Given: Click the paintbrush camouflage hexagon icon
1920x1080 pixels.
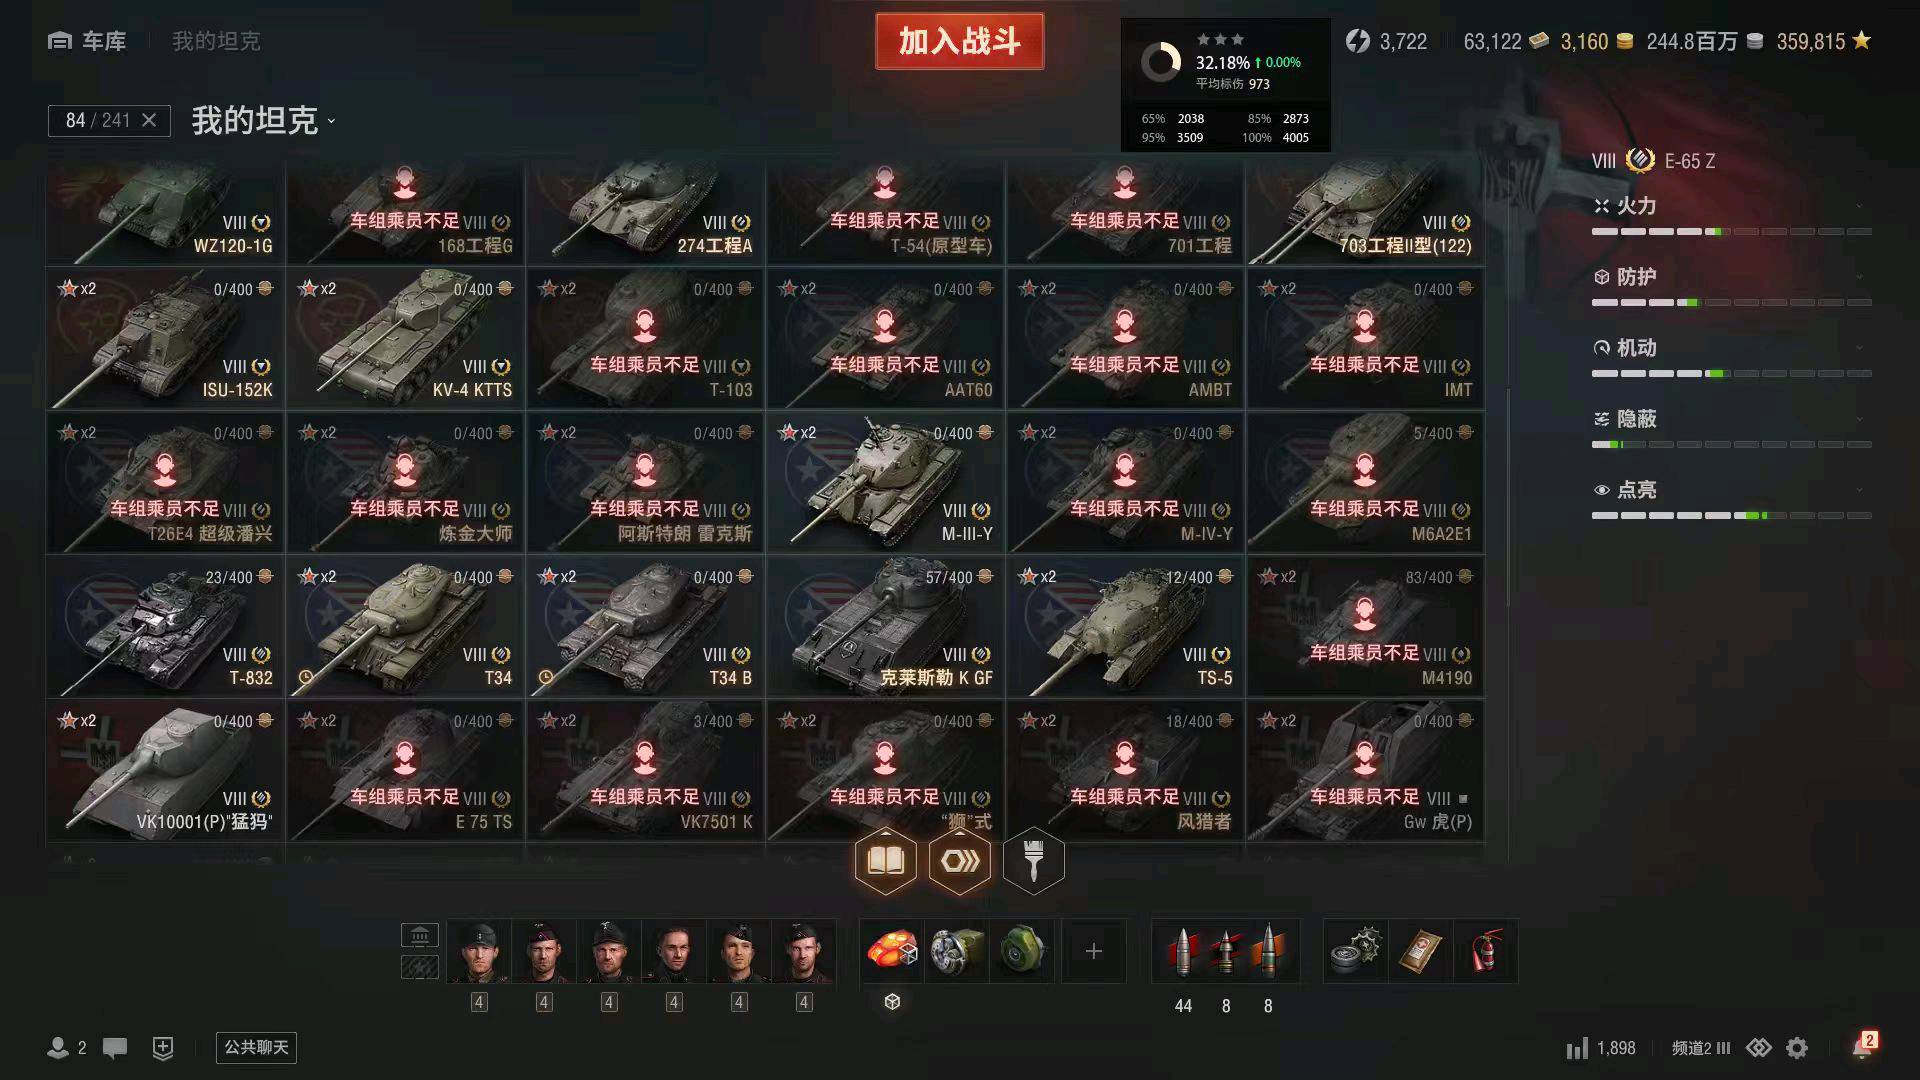Looking at the screenshot, I should tap(1033, 860).
